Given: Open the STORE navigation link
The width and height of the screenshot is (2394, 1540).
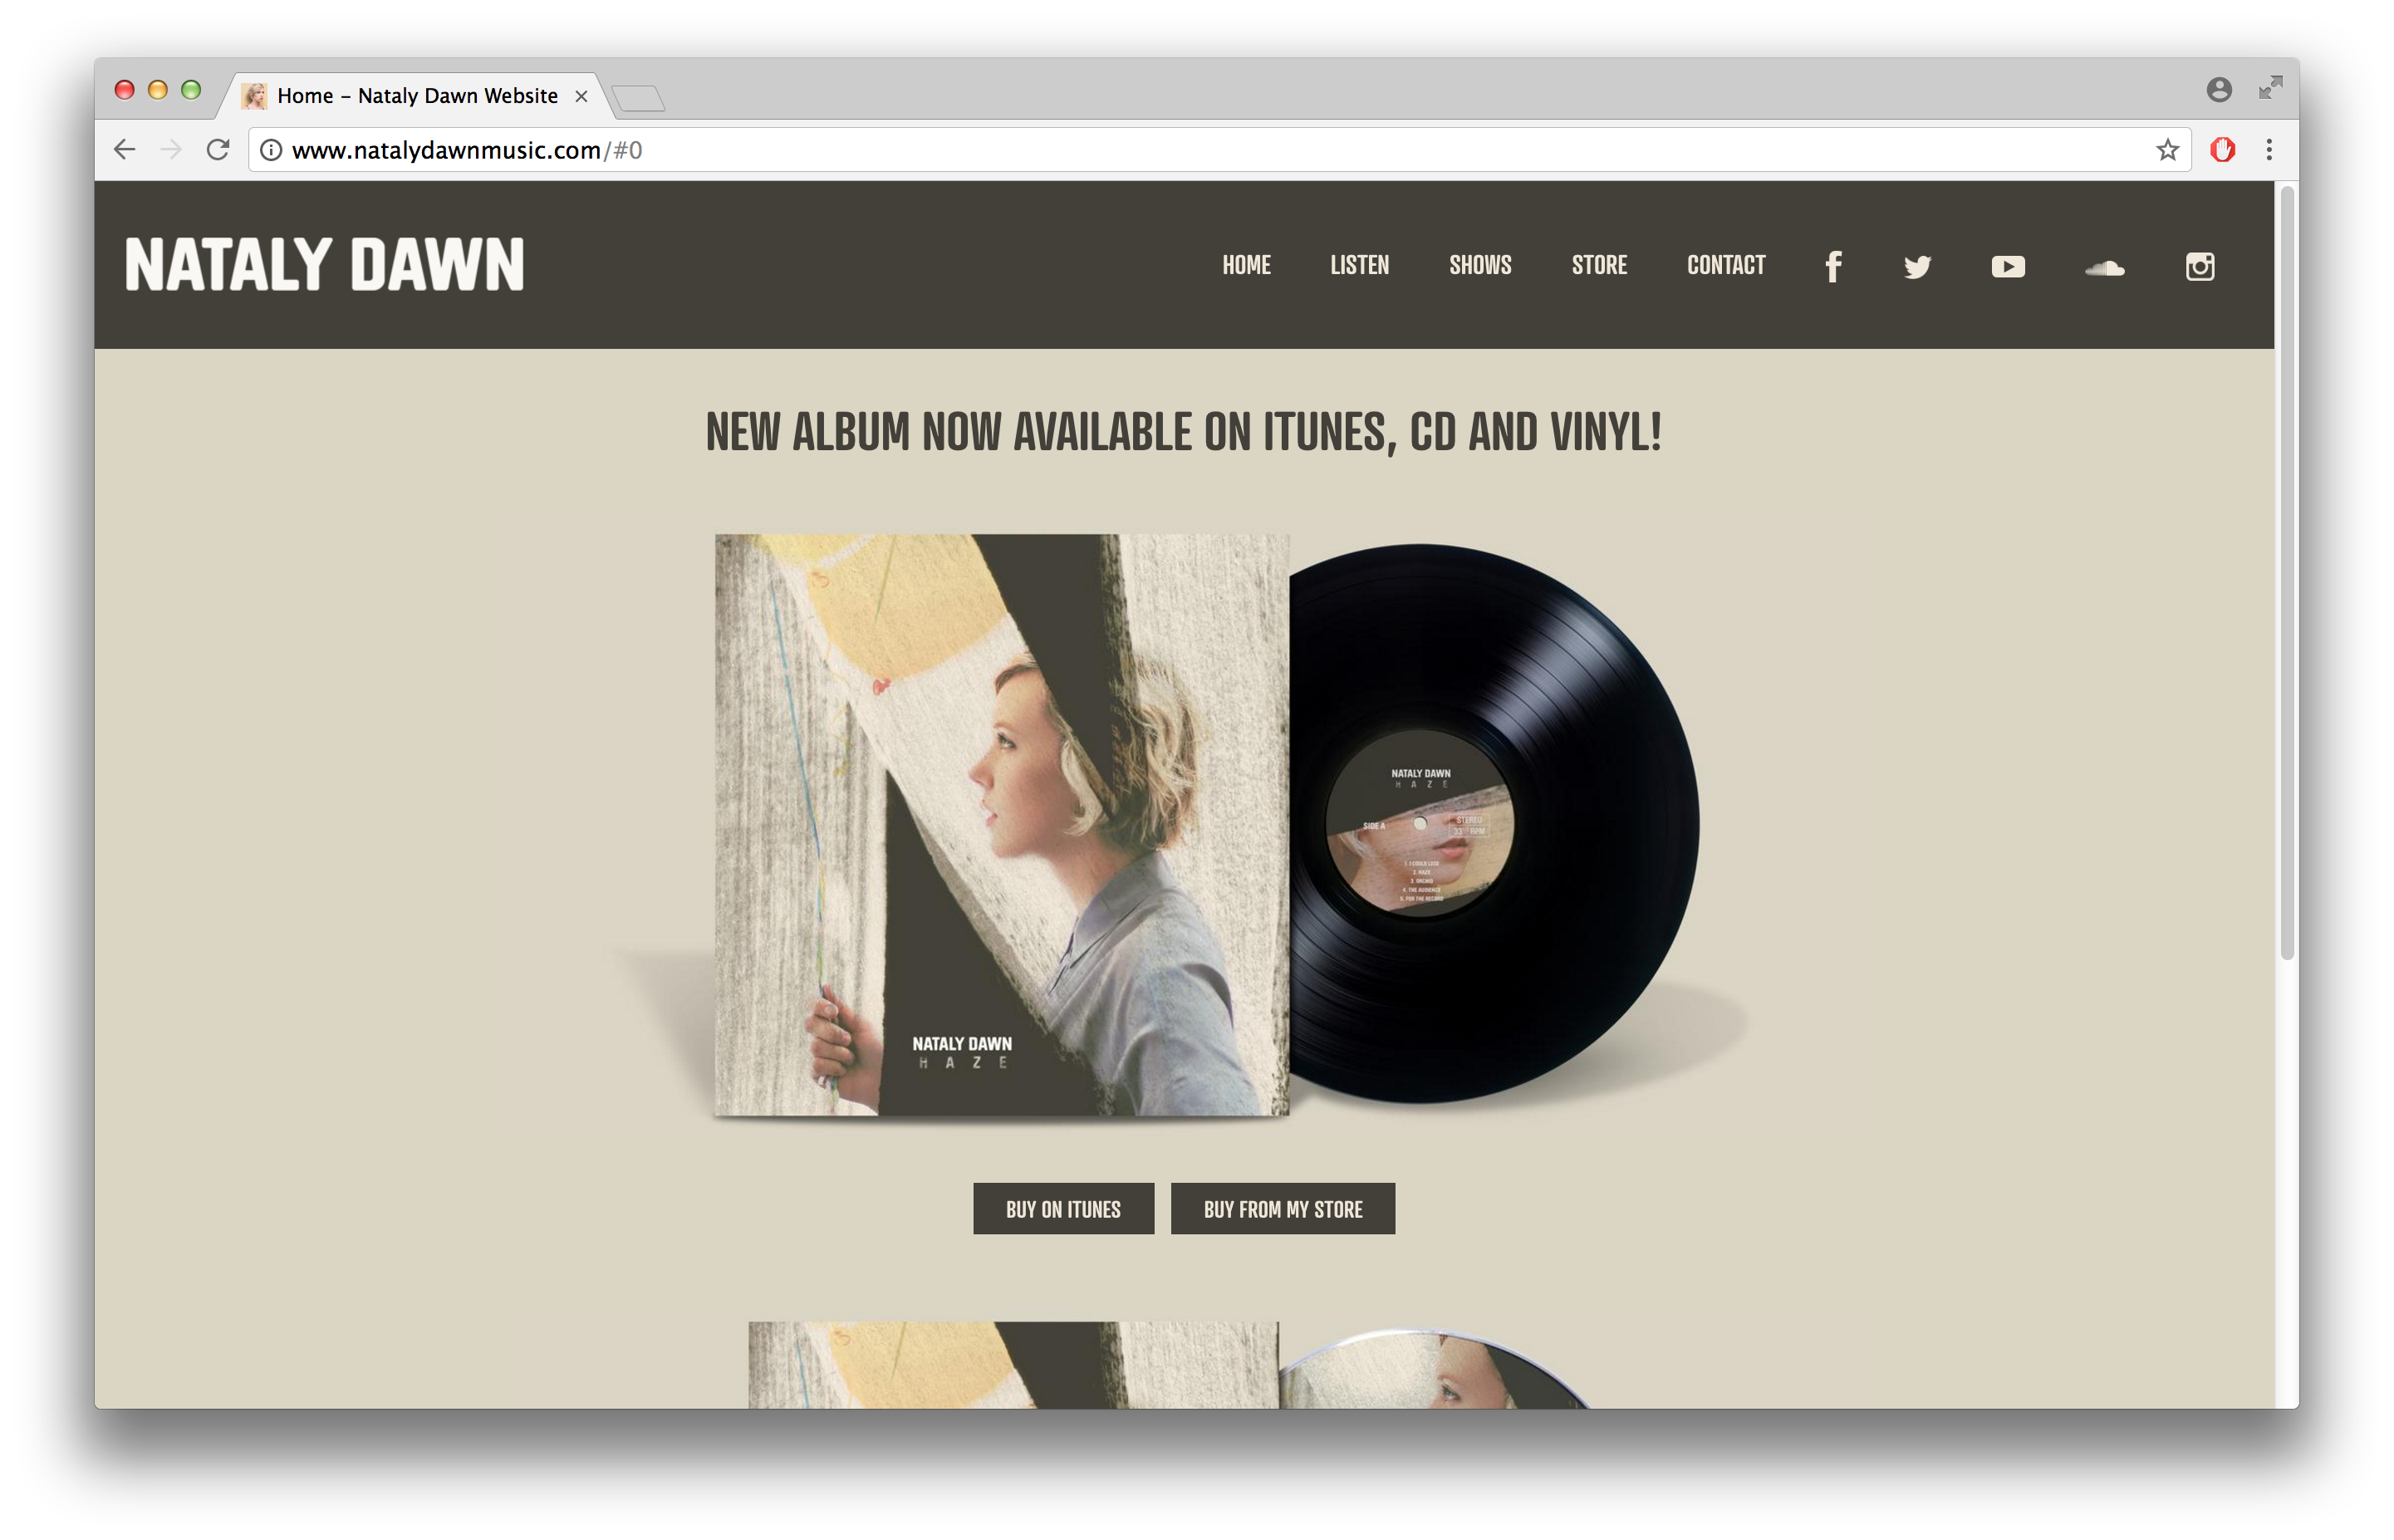Looking at the screenshot, I should pyautogui.click(x=1599, y=265).
